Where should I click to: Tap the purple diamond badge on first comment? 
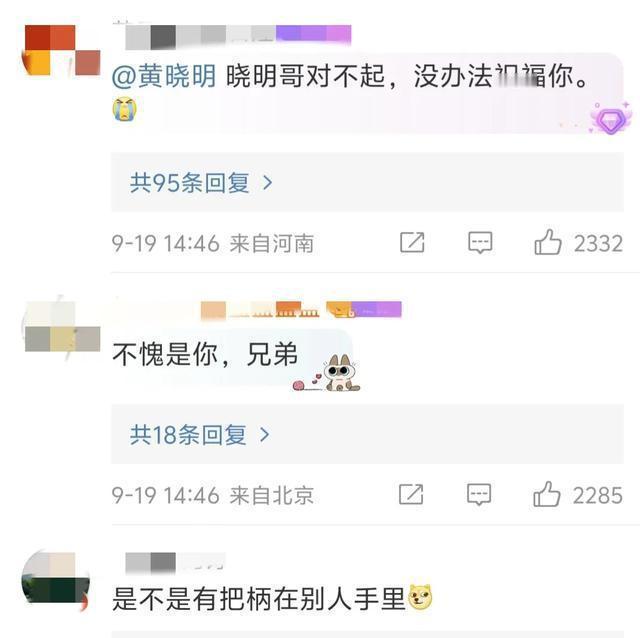click(610, 120)
